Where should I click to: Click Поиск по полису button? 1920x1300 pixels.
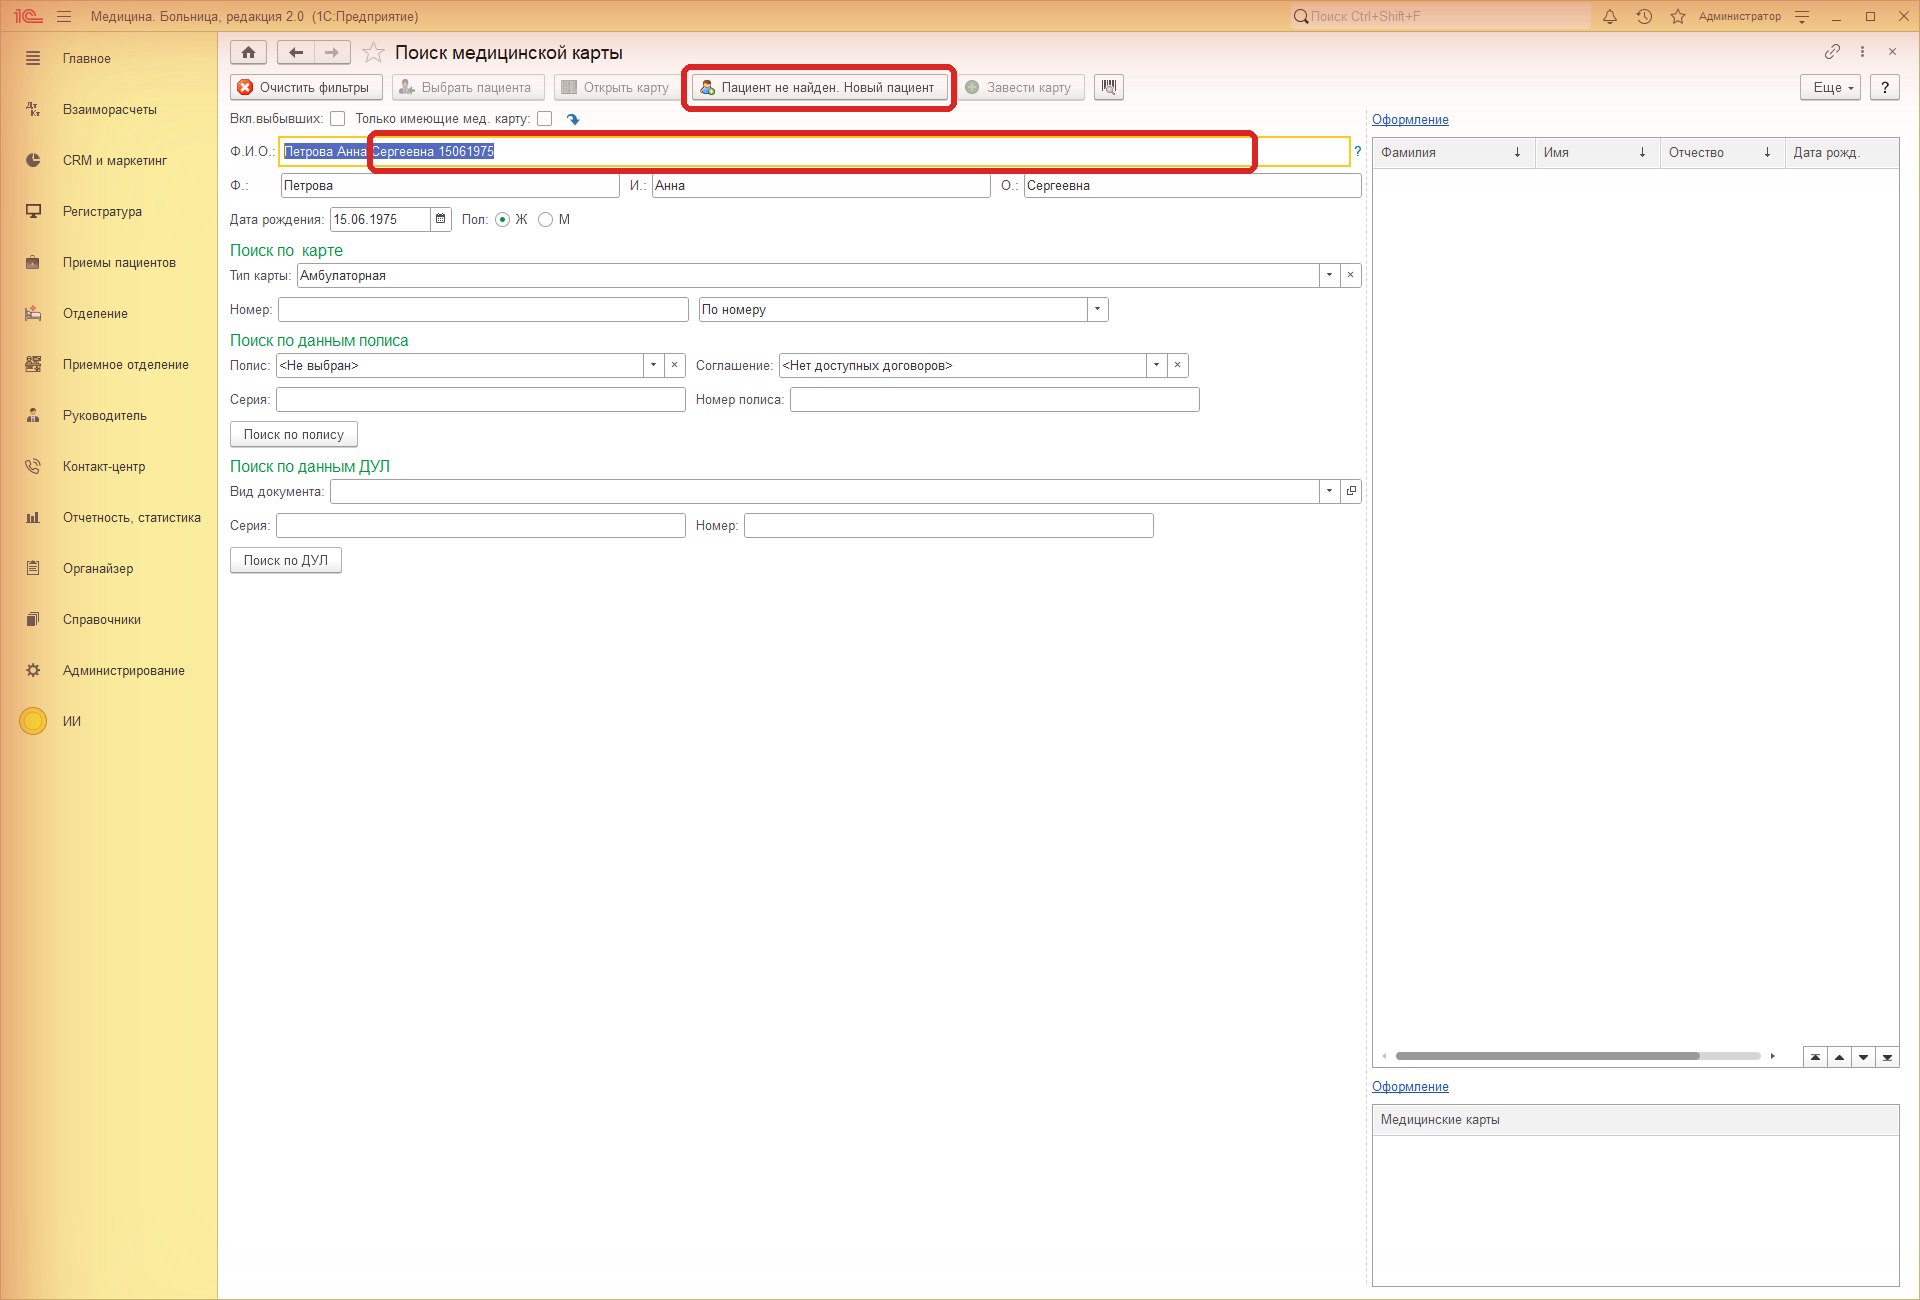click(293, 434)
